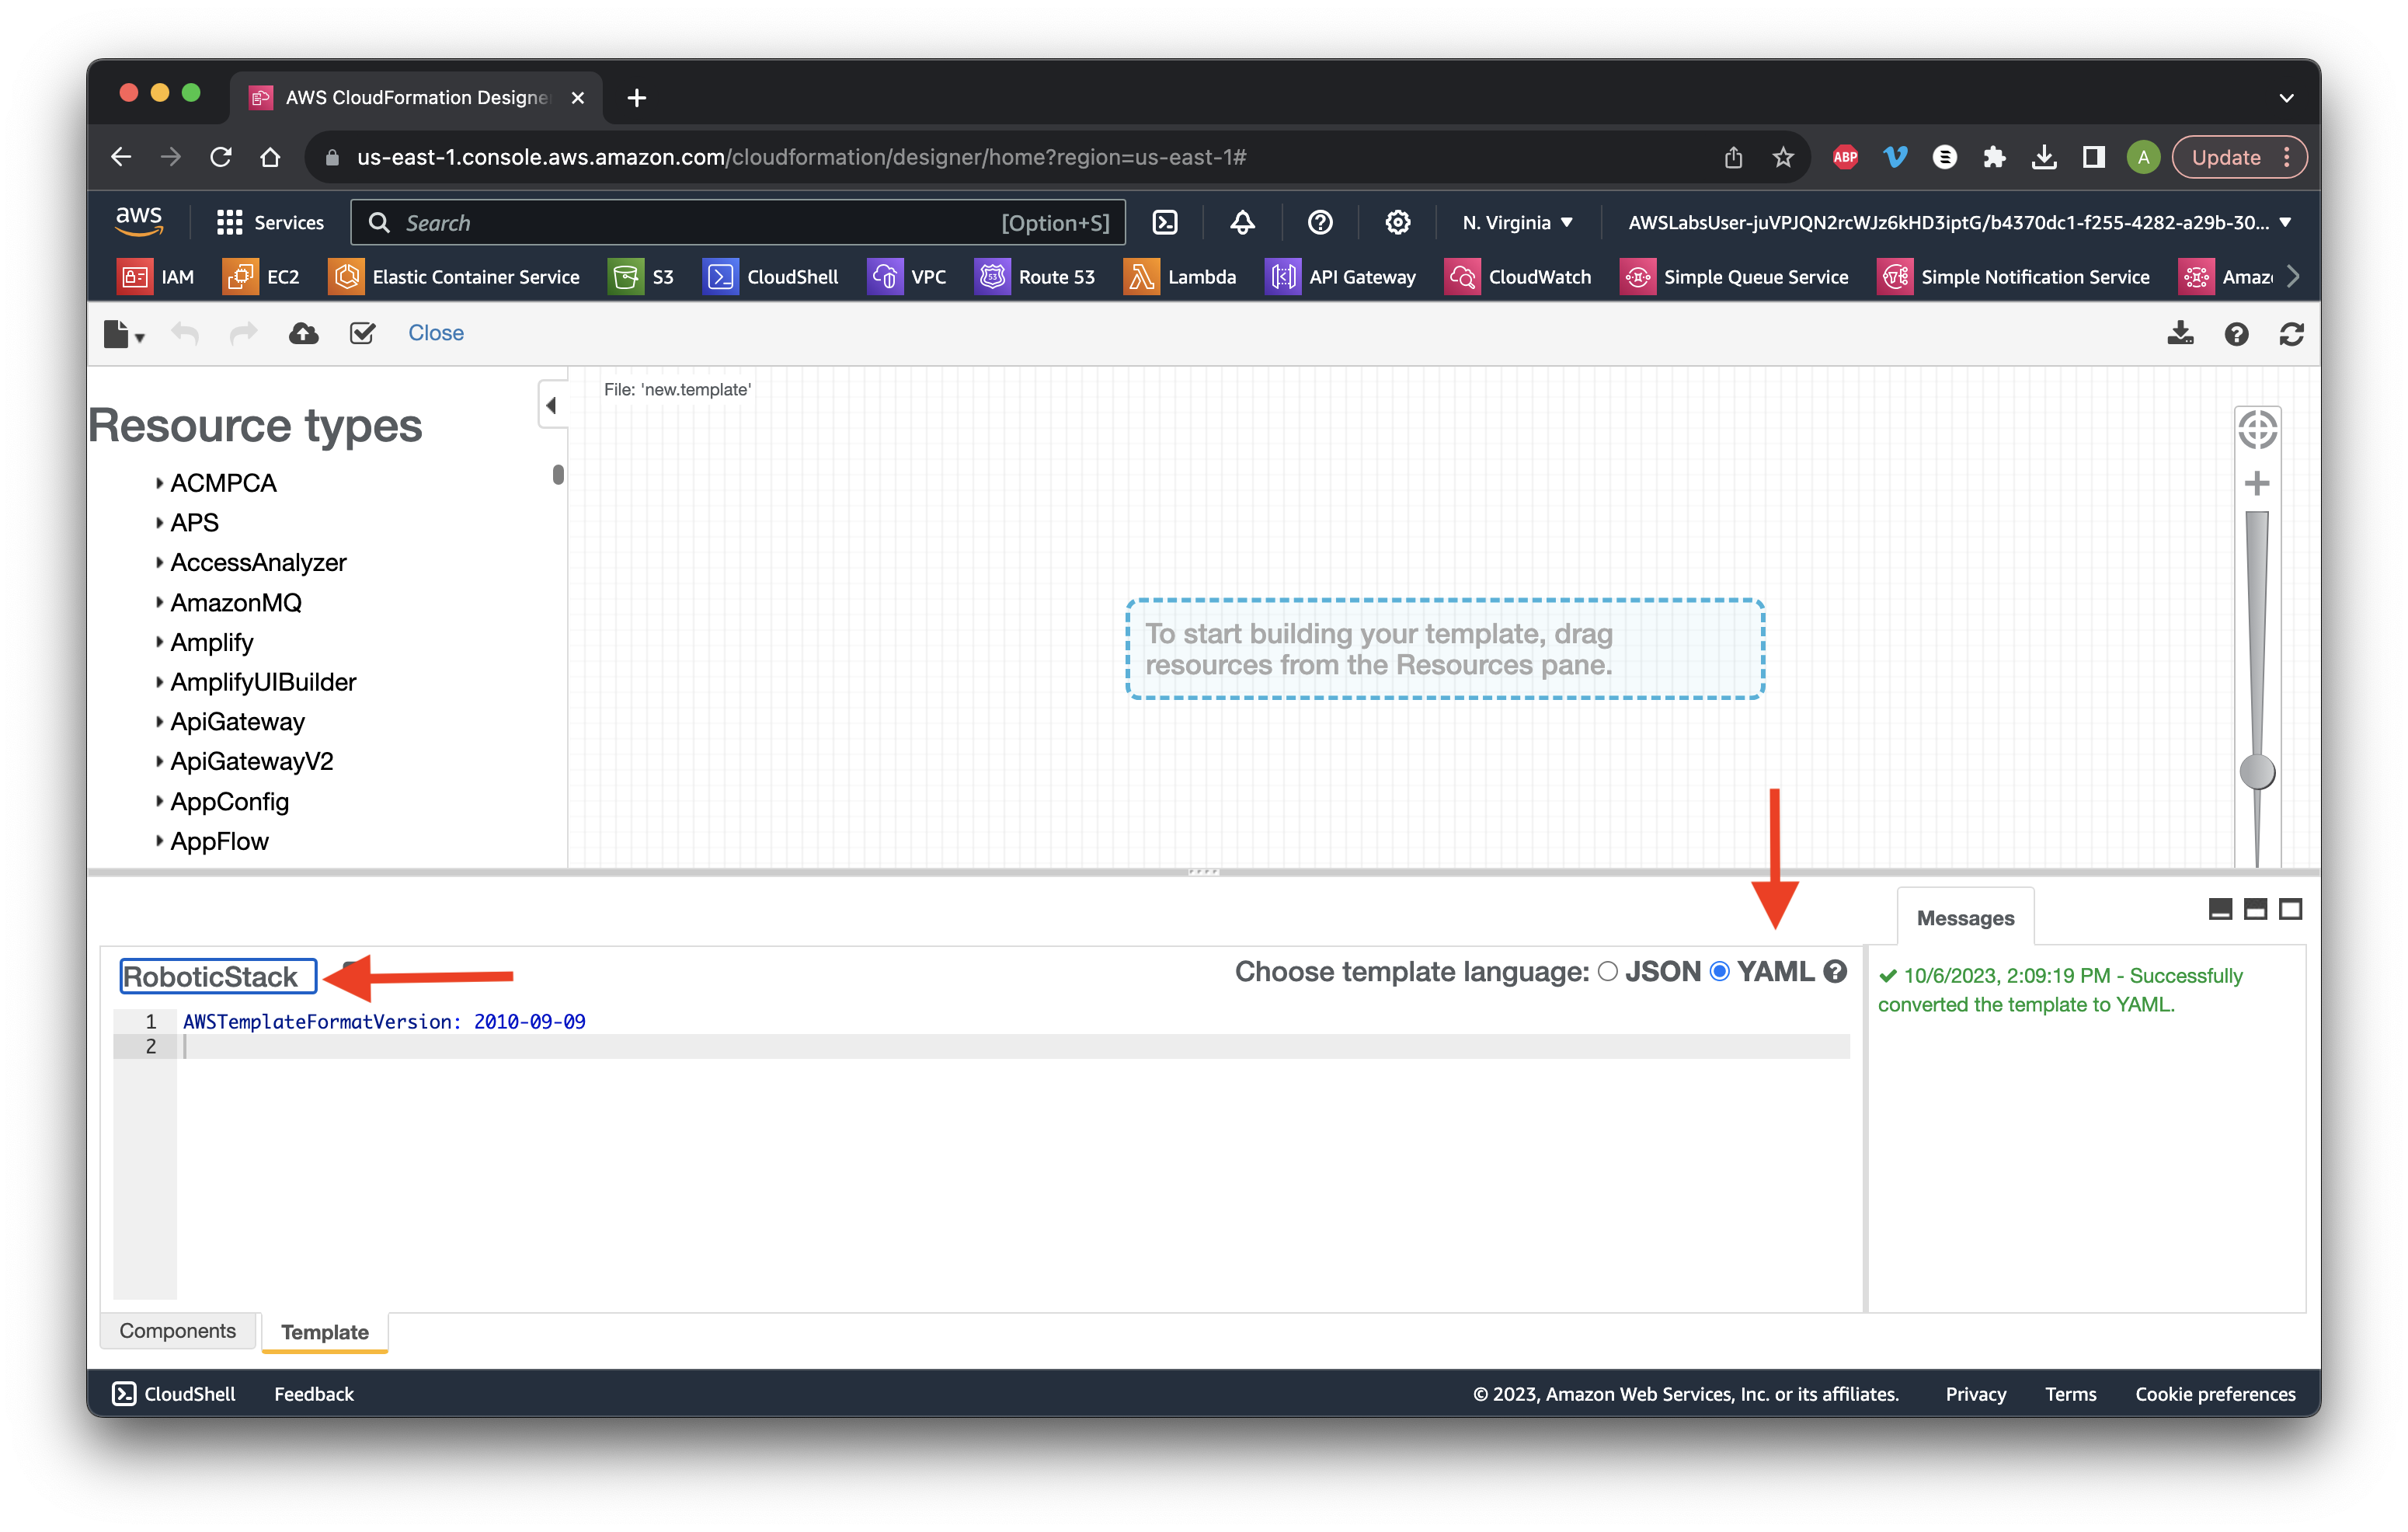Click the redo arrow in Designer toolbar
This screenshot has height=1532, width=2408.
coord(243,334)
